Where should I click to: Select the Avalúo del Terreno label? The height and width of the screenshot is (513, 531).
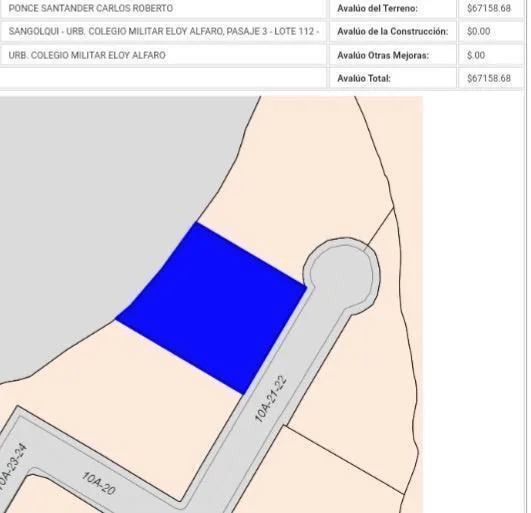(x=377, y=8)
